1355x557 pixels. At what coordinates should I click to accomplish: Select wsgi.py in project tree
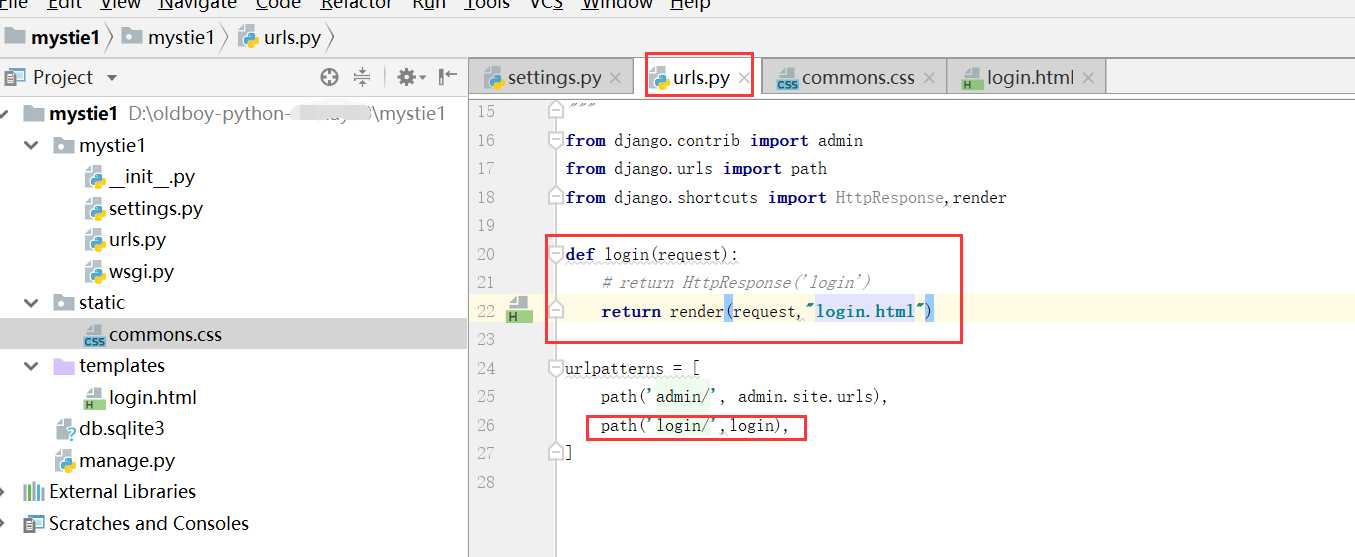pyautogui.click(x=130, y=271)
